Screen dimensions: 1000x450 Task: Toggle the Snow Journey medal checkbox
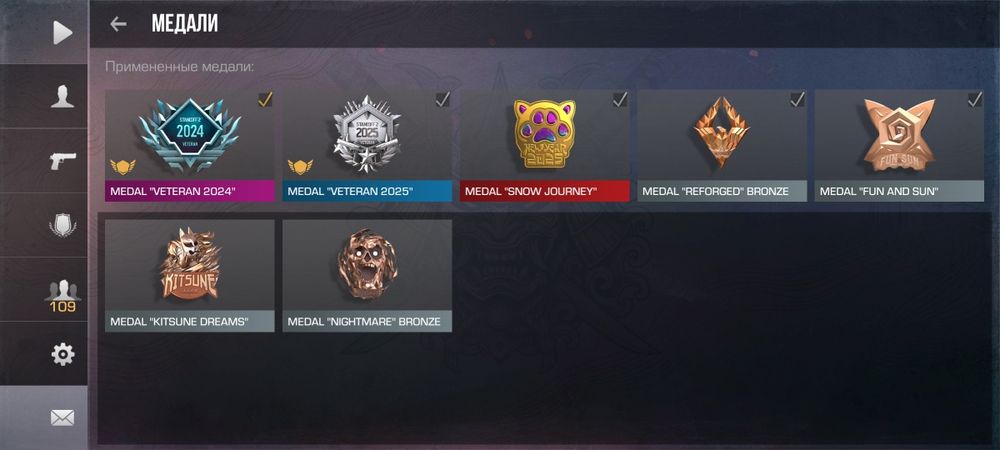point(620,99)
